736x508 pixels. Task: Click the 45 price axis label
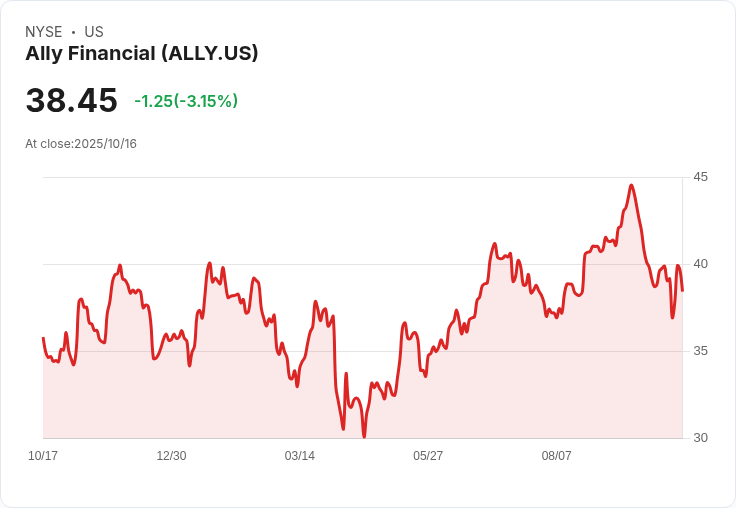pyautogui.click(x=700, y=177)
